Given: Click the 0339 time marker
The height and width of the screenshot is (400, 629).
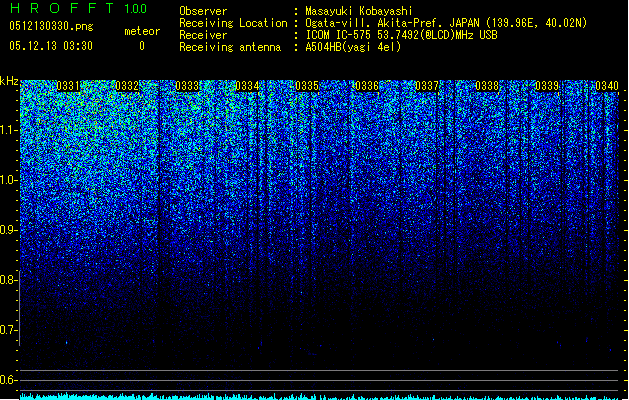Looking at the screenshot, I should point(547,86).
